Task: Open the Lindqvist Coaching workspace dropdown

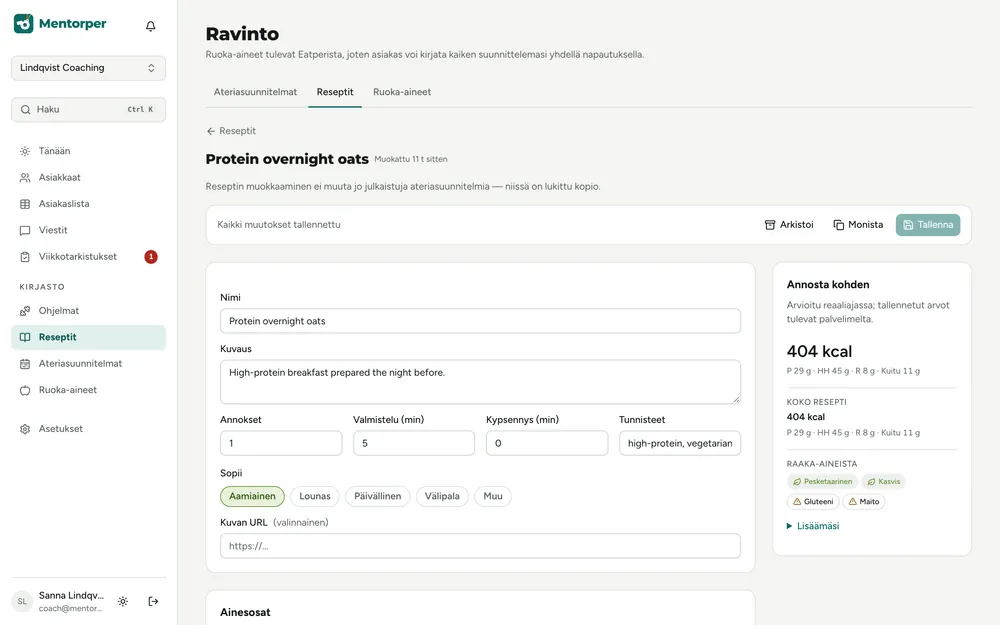Action: (x=88, y=68)
